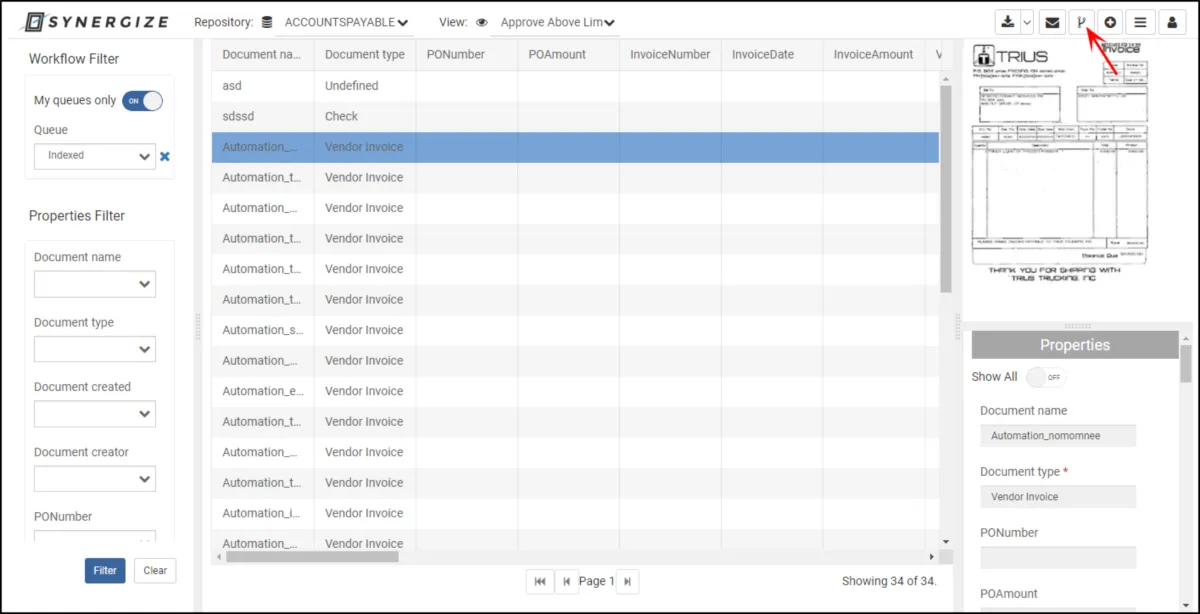Click the 'Page 1' pagination label
Screen dimensions: 1200x614
(x=597, y=581)
